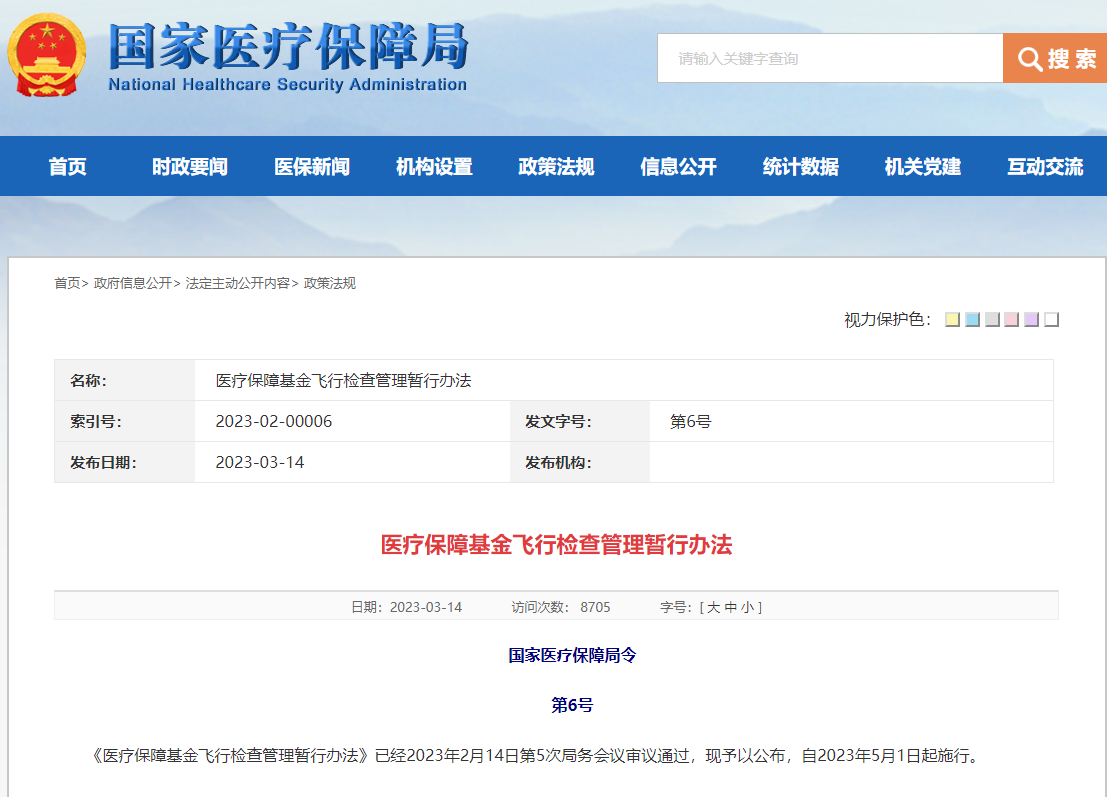Click the 国家医疗保障局令 heading
The height and width of the screenshot is (797, 1107).
click(x=572, y=655)
